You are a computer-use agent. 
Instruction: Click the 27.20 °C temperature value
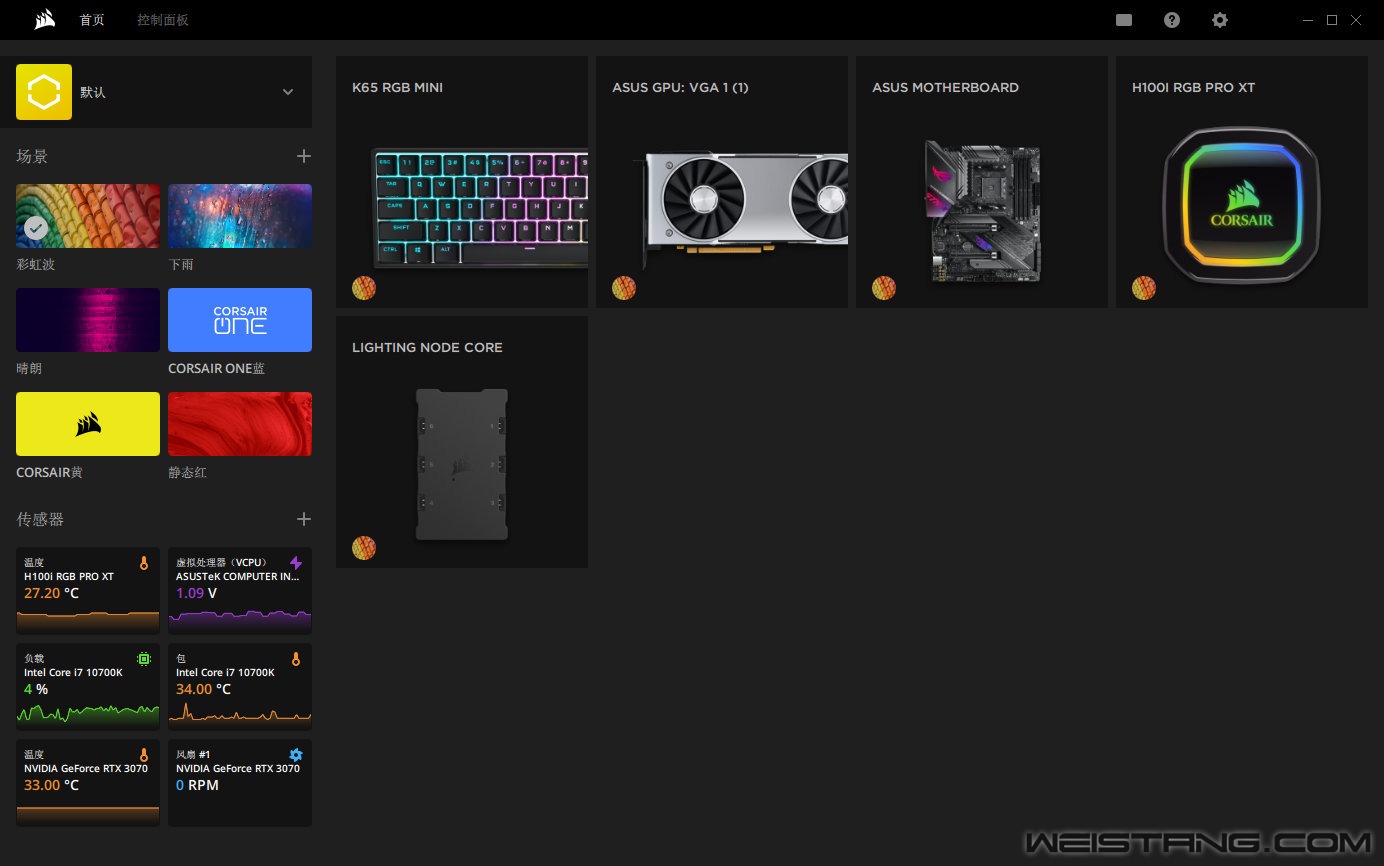tap(52, 593)
